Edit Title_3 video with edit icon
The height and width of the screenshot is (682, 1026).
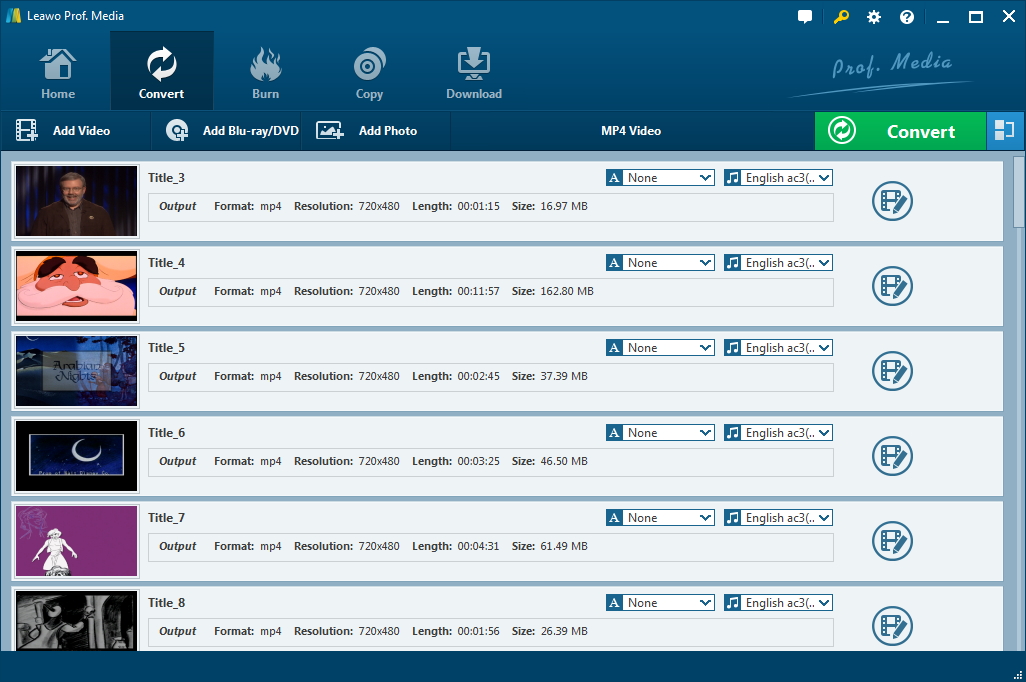[893, 201]
